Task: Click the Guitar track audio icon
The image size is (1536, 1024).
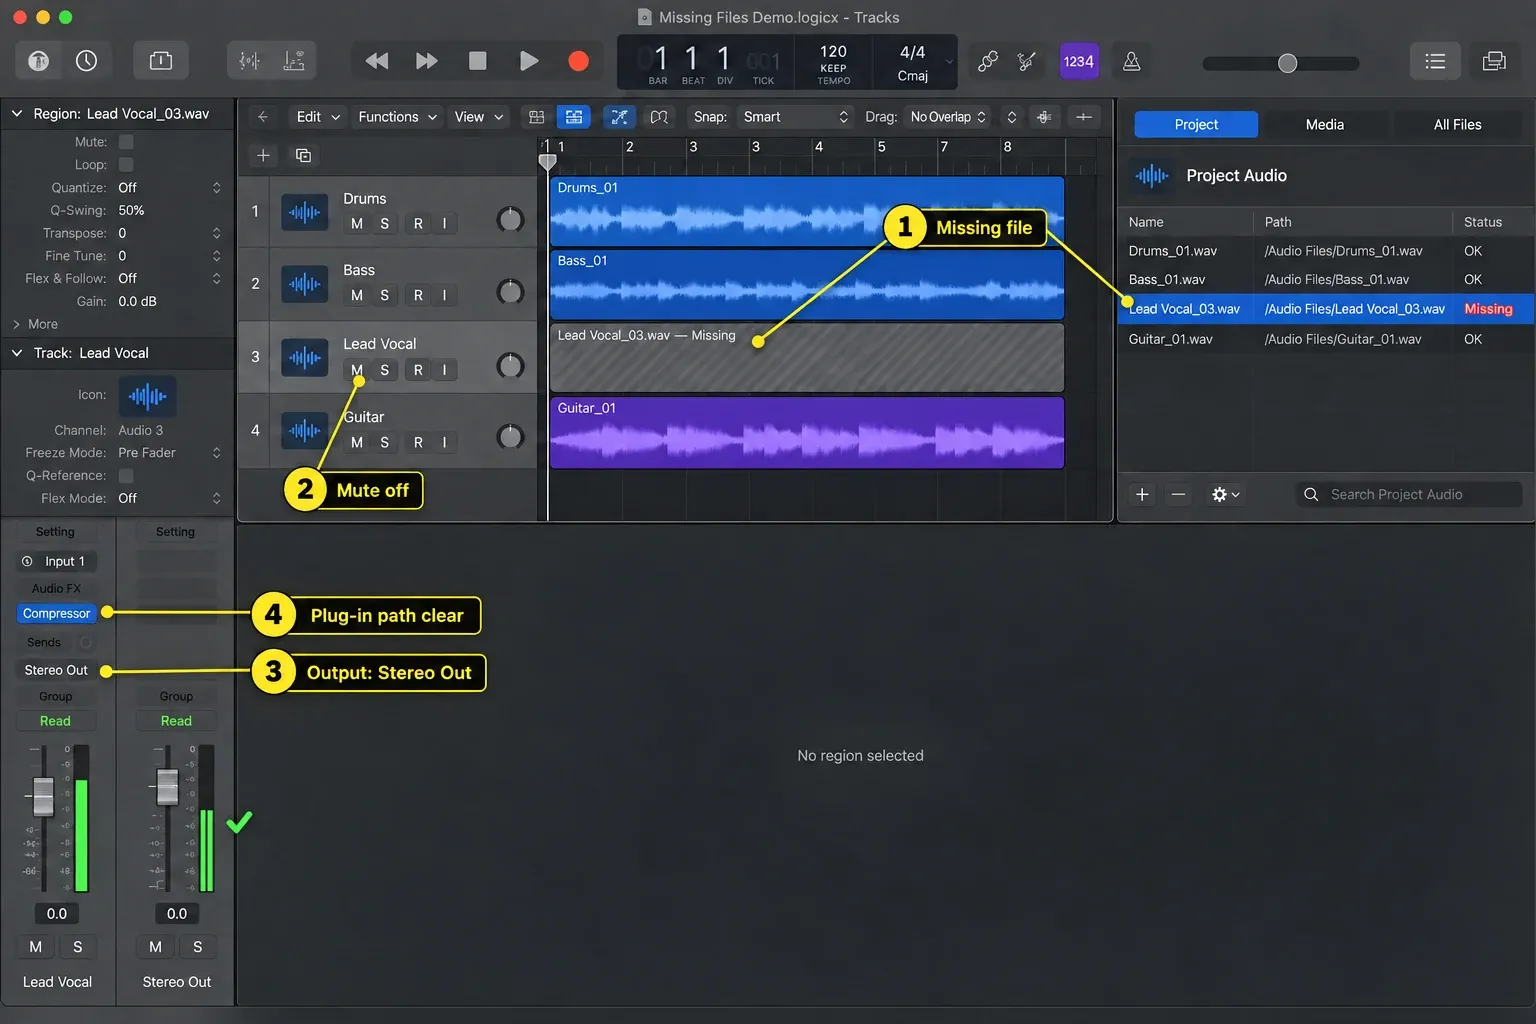Action: click(305, 431)
